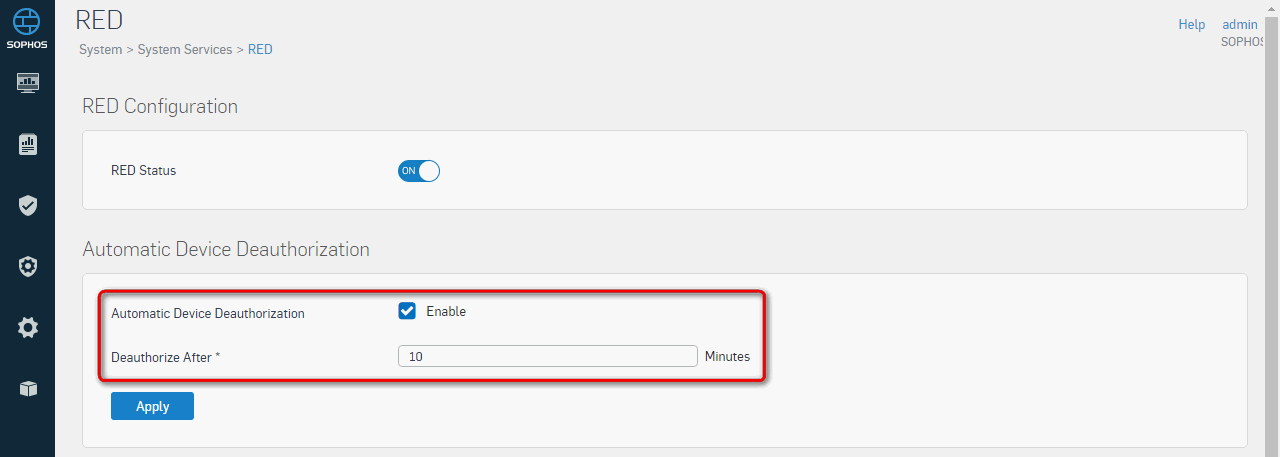
Task: Click the cube objects sidebar icon
Action: [x=28, y=389]
